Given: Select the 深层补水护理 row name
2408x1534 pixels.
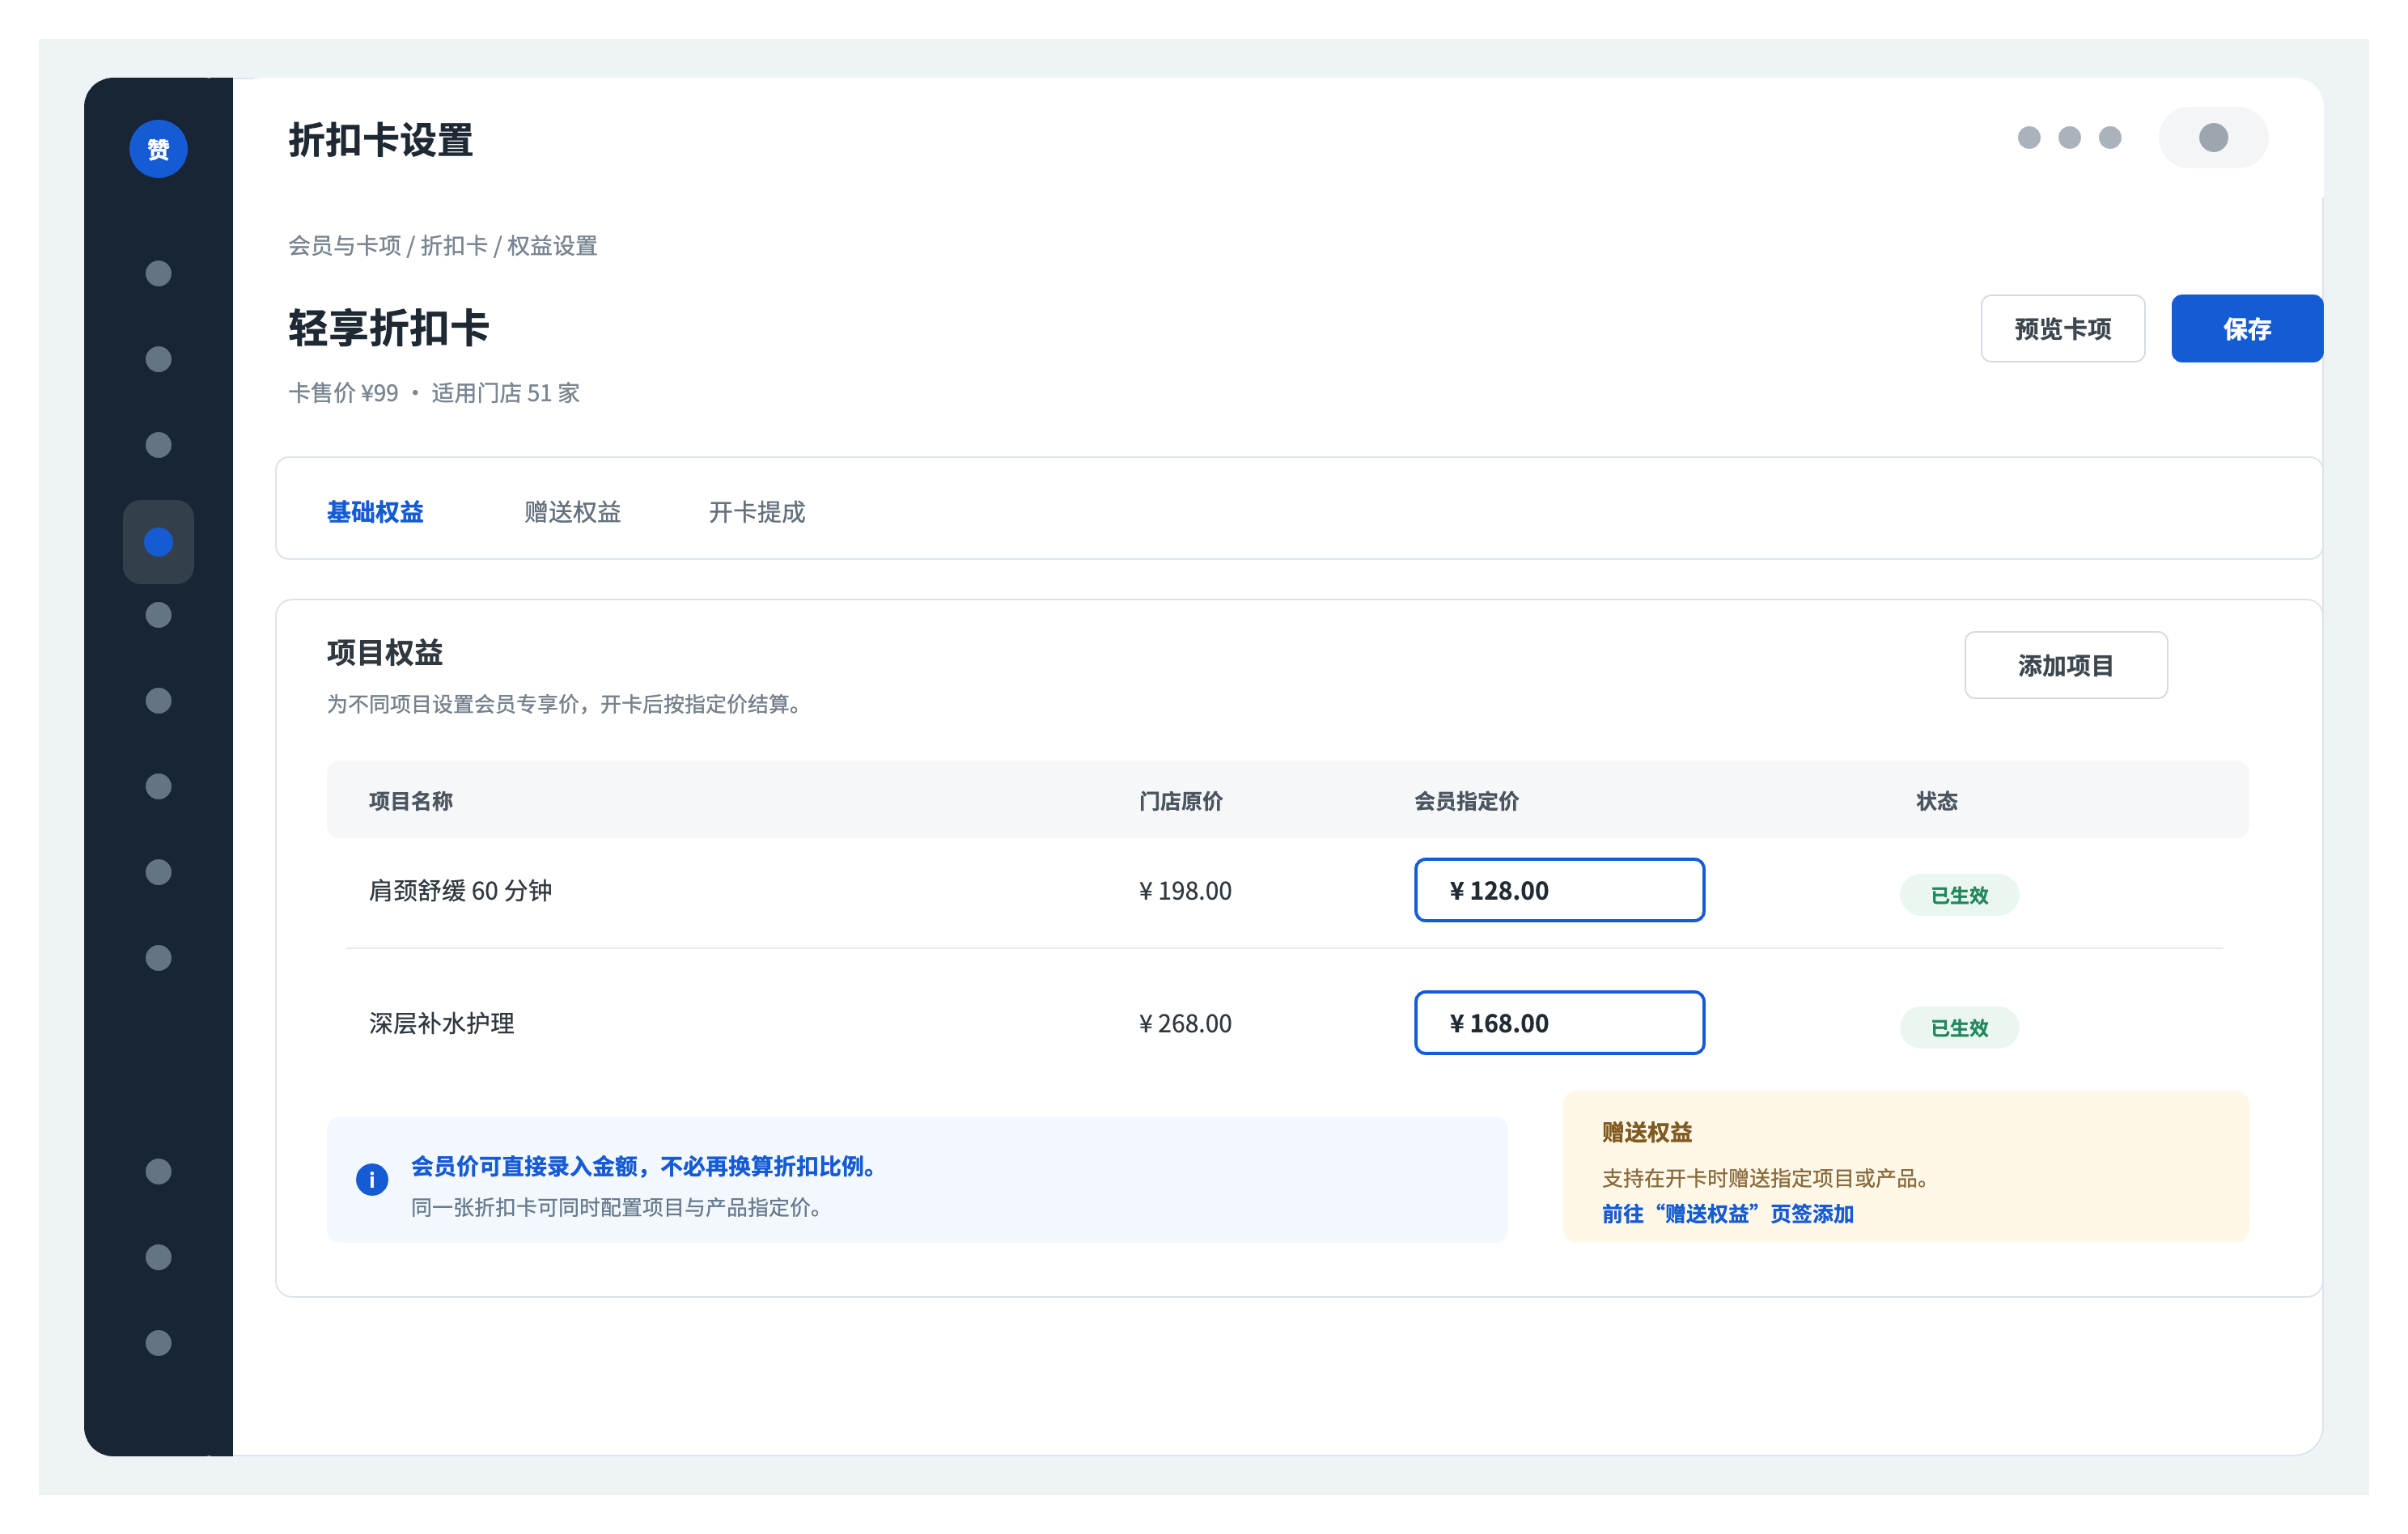Looking at the screenshot, I should coord(442,1024).
